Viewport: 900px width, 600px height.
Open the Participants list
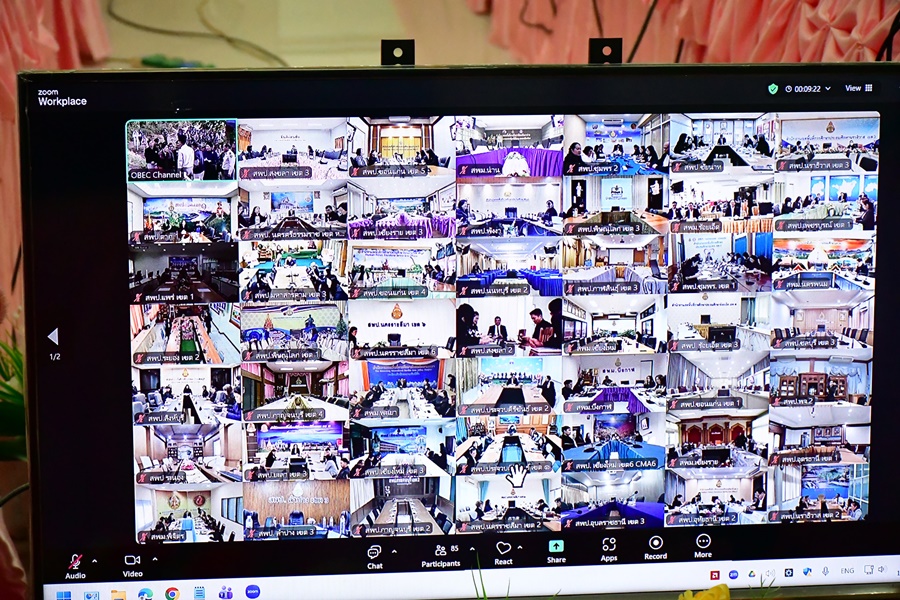(x=440, y=551)
